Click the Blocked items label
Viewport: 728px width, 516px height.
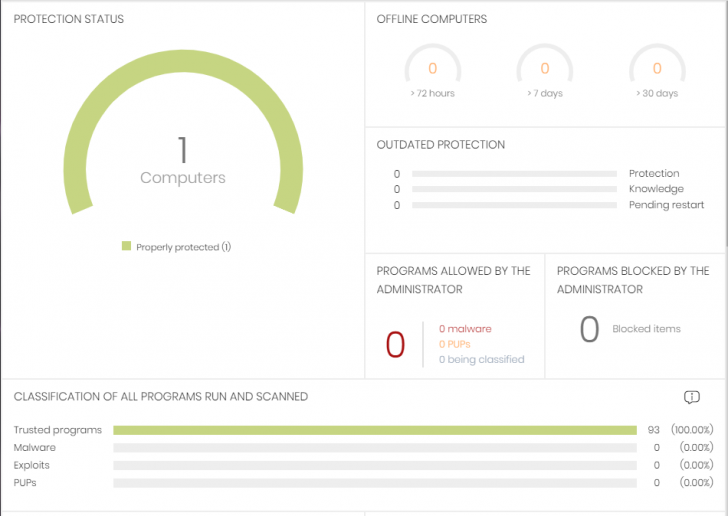(646, 329)
